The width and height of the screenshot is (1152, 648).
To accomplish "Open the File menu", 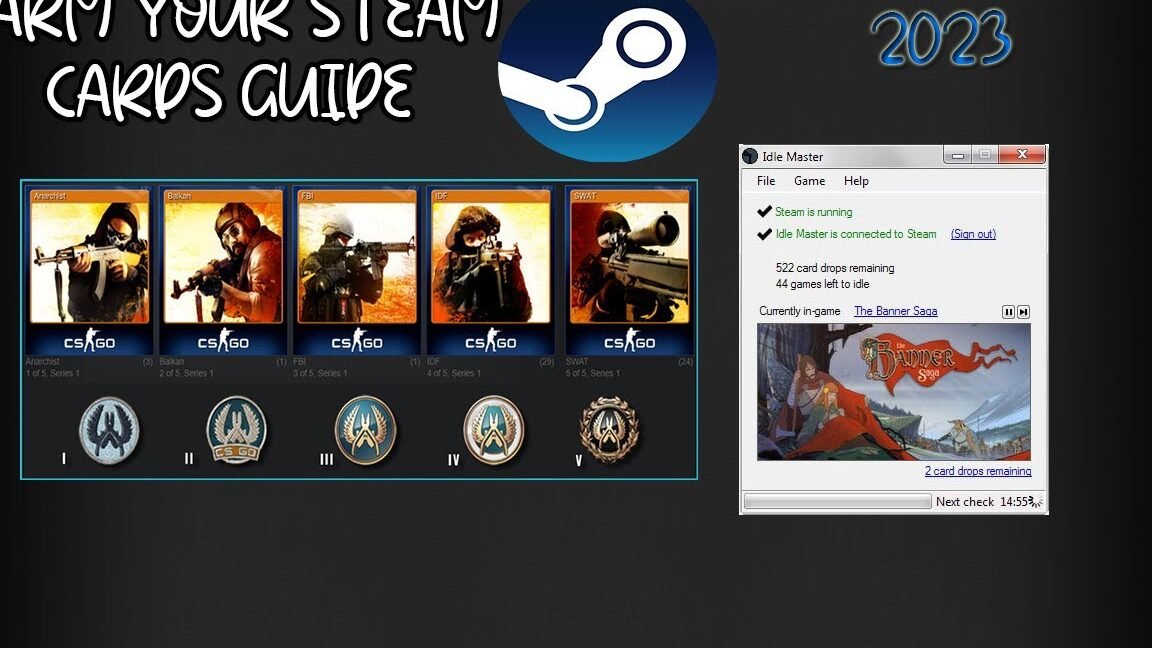I will (x=766, y=181).
